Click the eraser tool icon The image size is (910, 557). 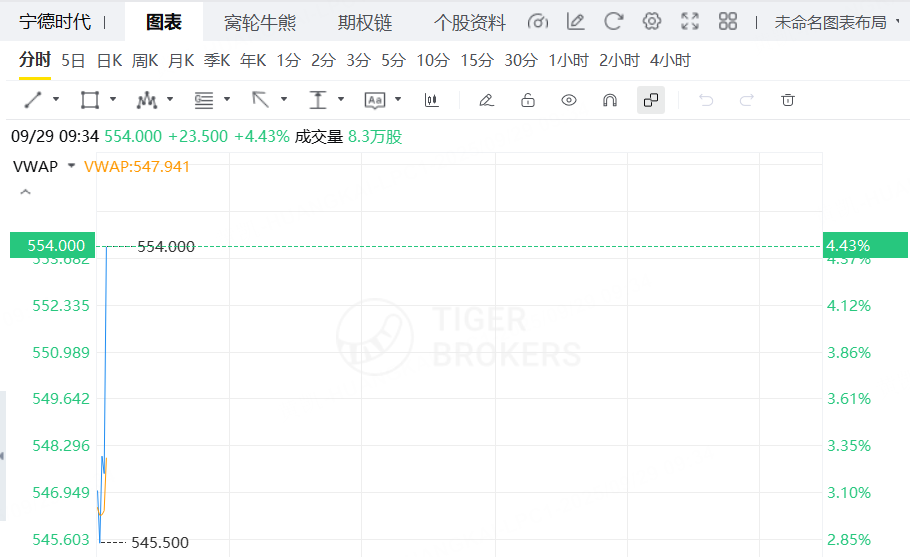pyautogui.click(x=487, y=100)
